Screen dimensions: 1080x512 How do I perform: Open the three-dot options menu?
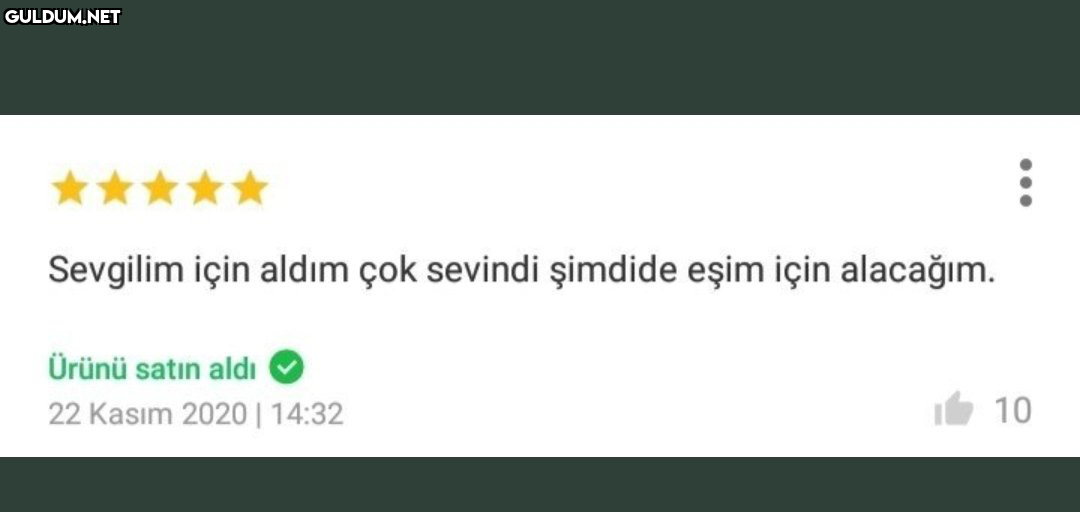[1026, 183]
